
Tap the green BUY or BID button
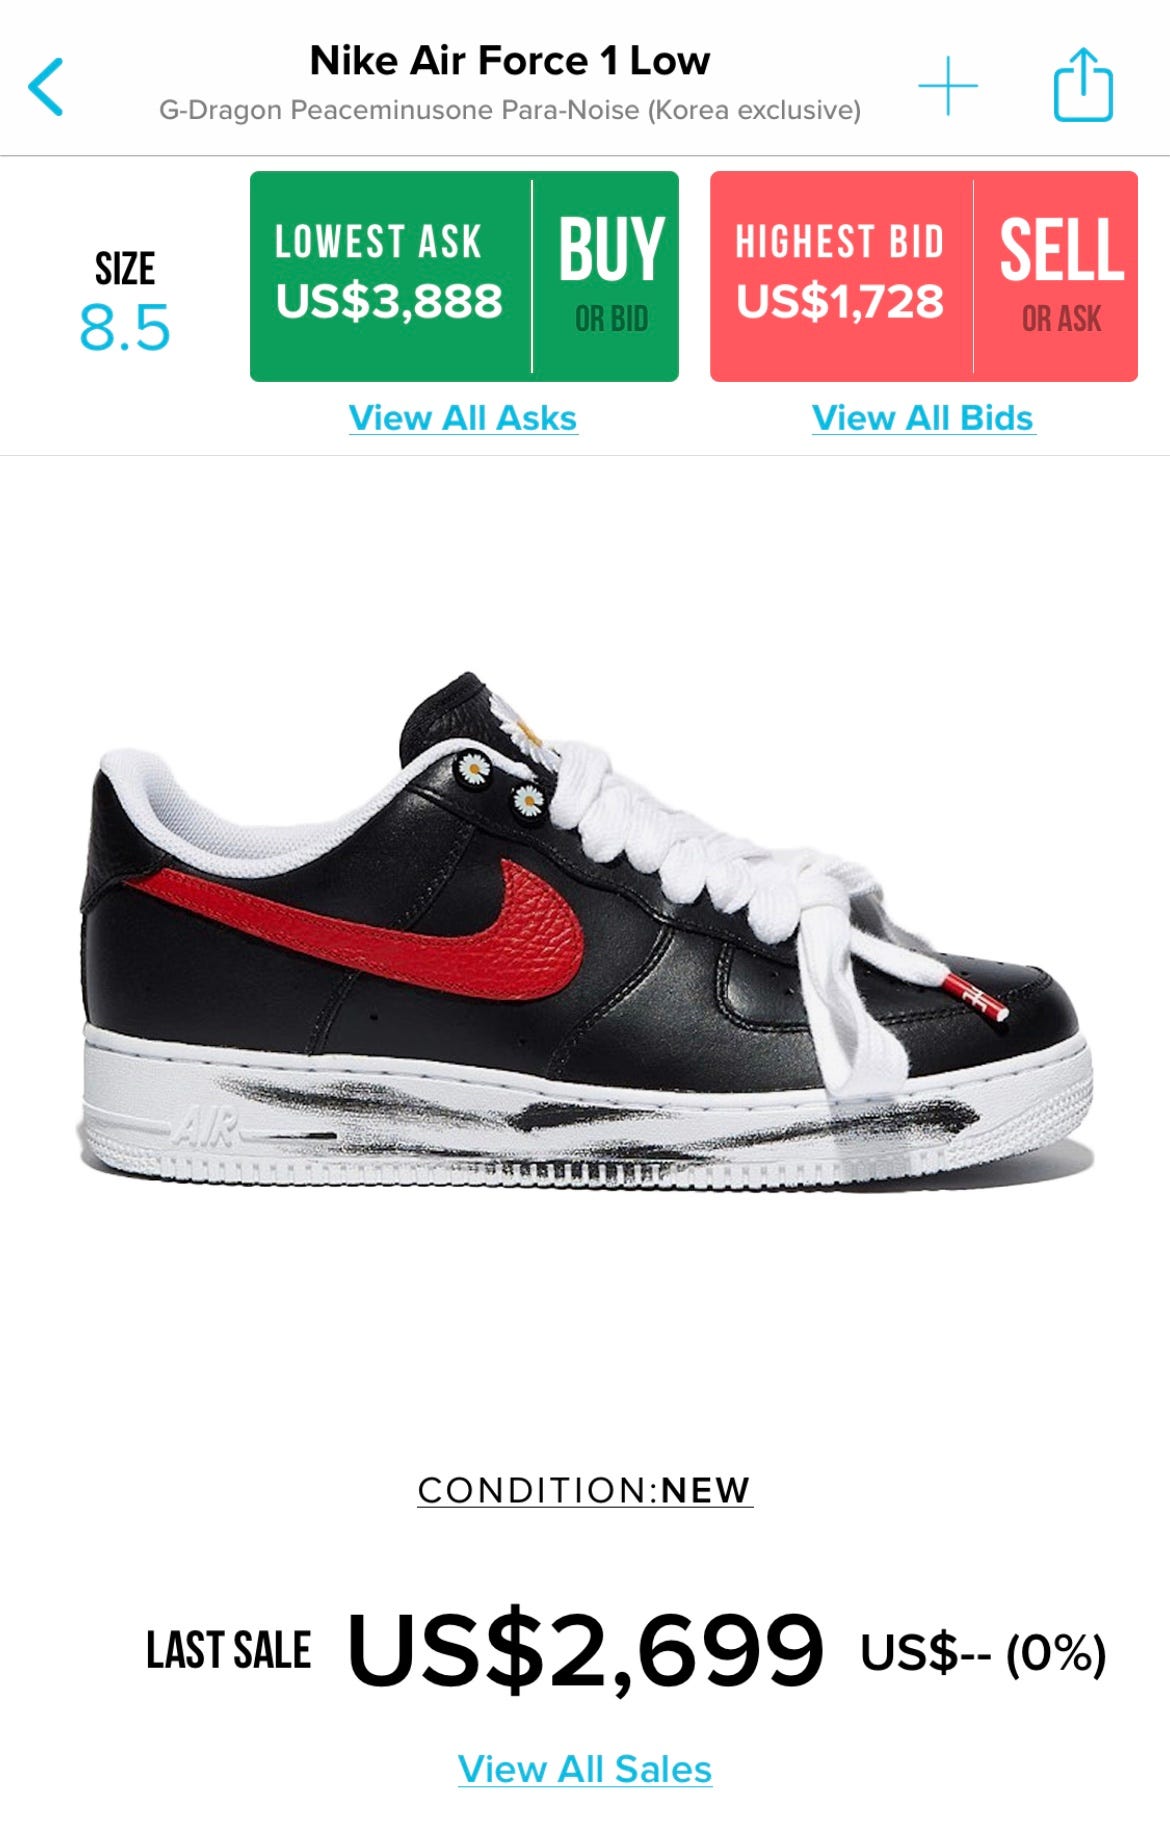point(606,276)
